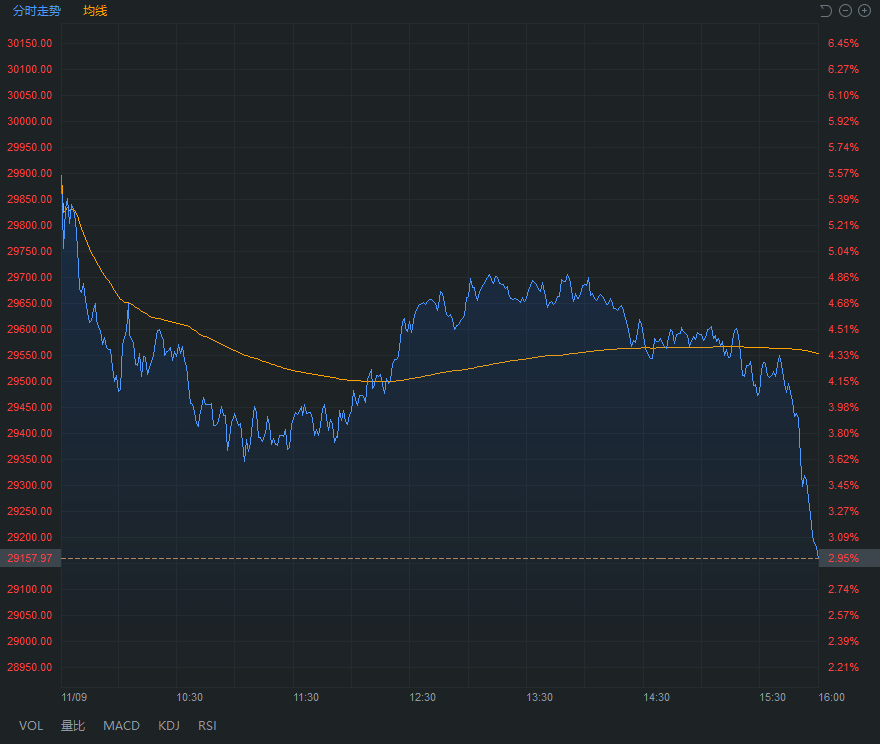
Task: Click the 6.45% top percentage axis label
Action: 843,44
